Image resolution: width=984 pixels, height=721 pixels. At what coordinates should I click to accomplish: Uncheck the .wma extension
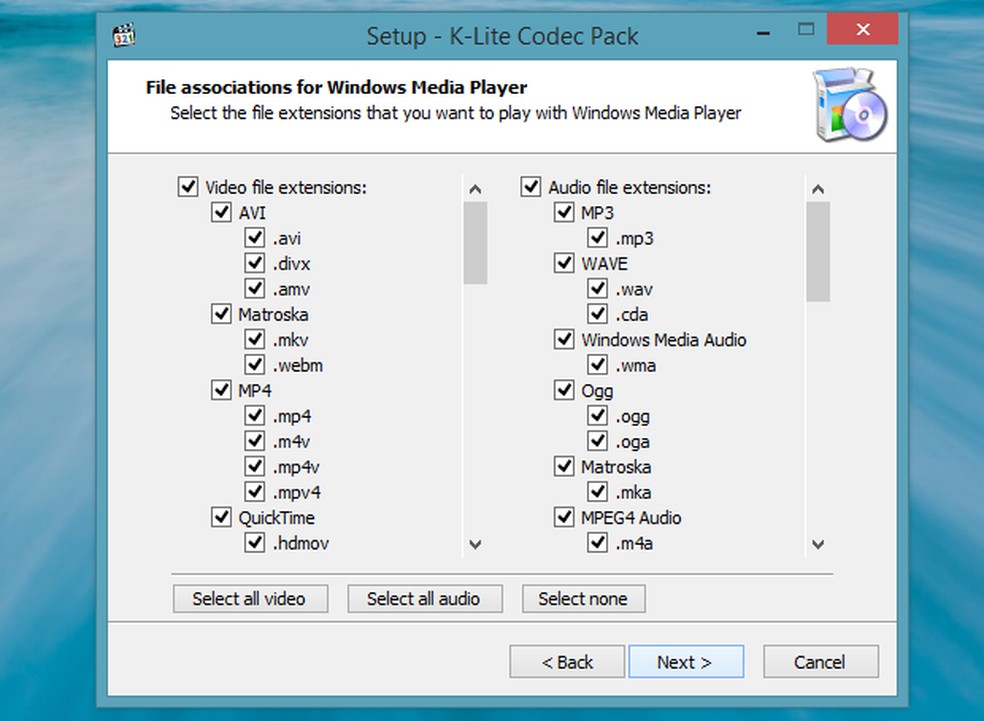coord(597,365)
